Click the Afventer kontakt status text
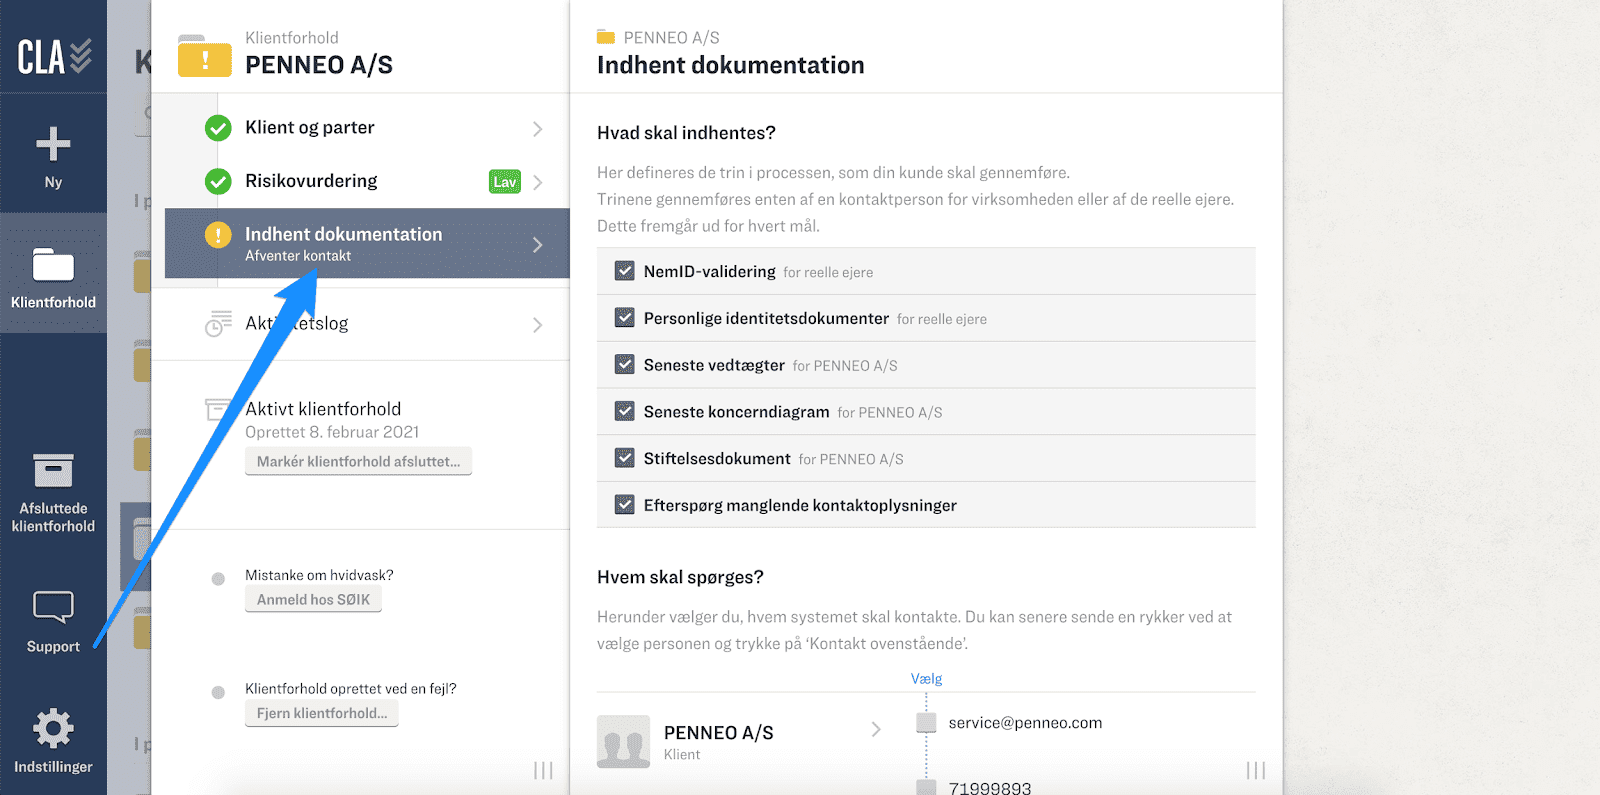The image size is (1600, 795). click(298, 256)
